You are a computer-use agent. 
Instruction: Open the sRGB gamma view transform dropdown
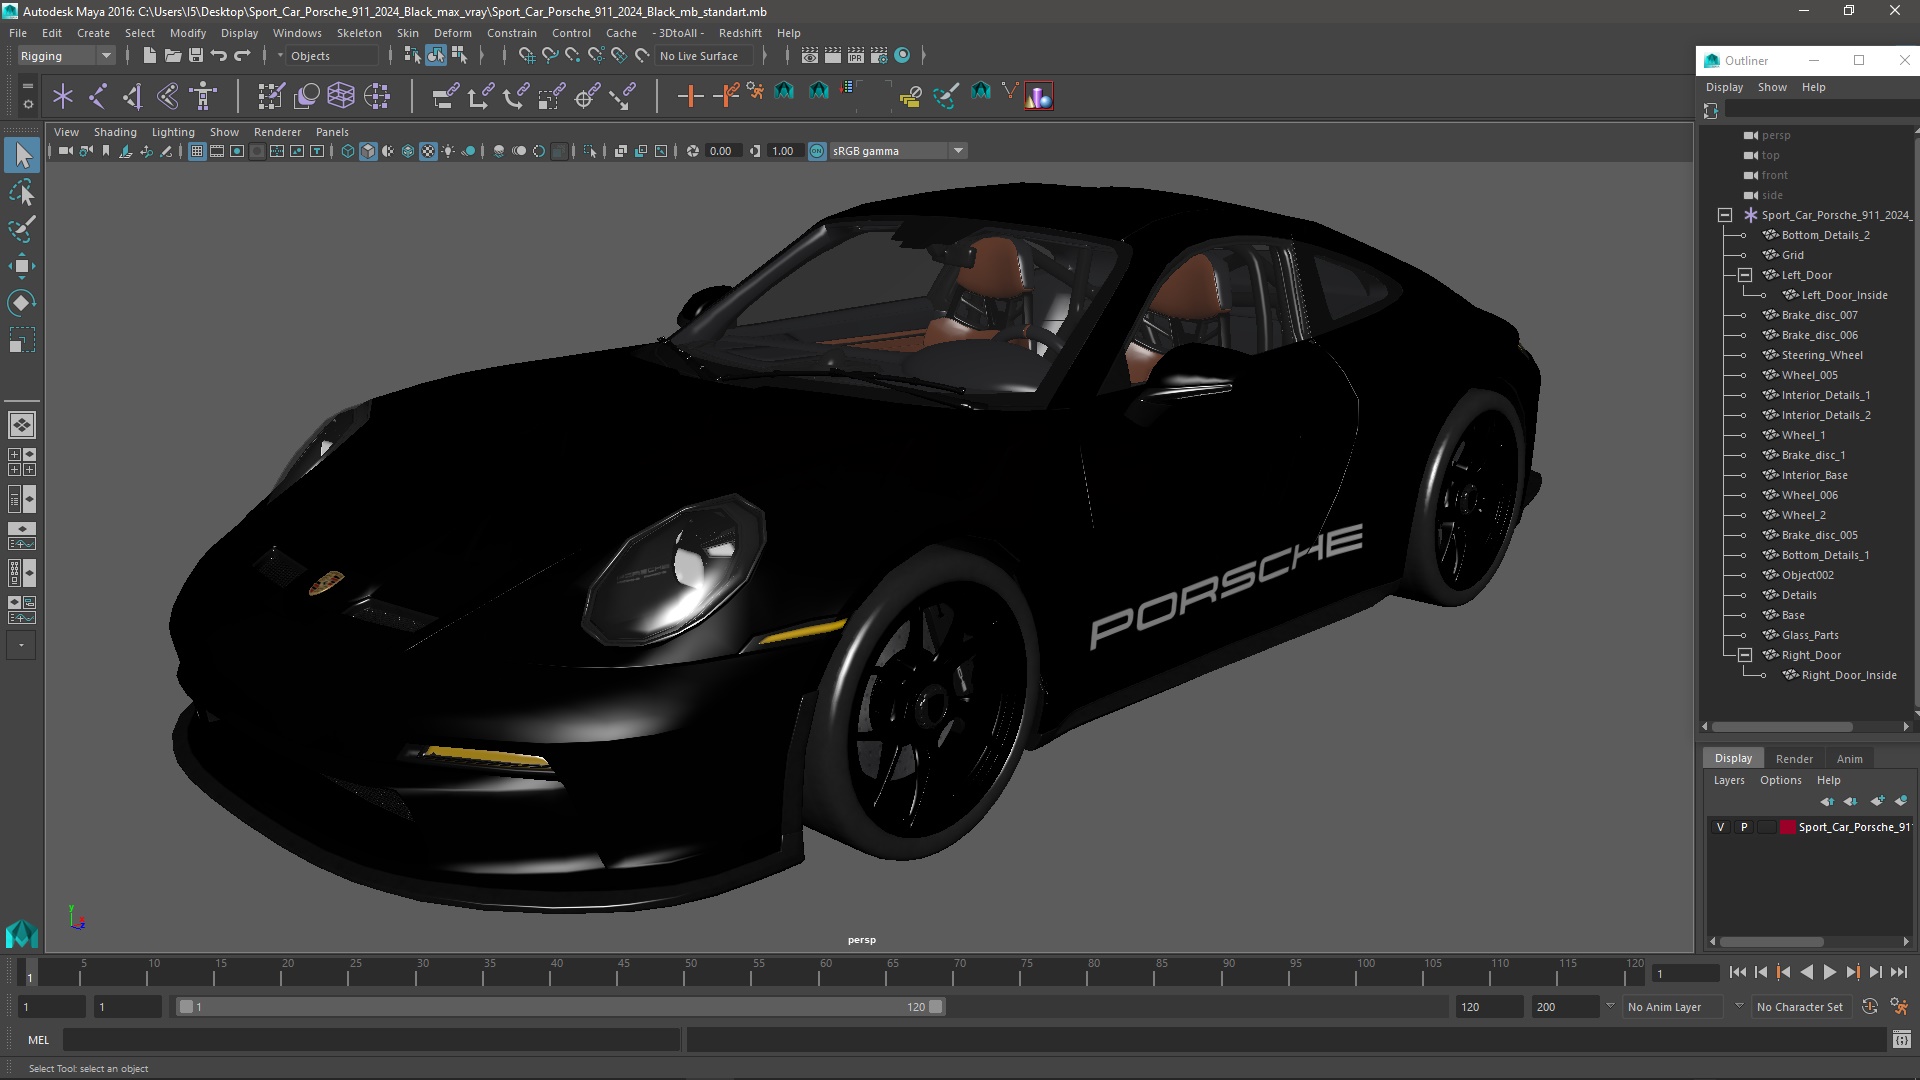[898, 151]
